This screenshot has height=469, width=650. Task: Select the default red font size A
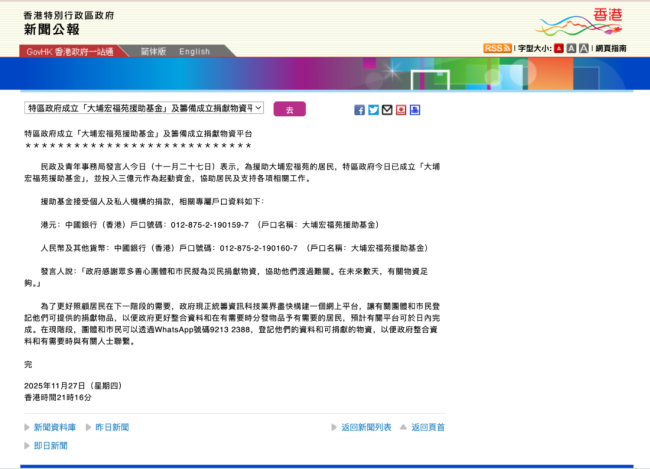click(x=558, y=48)
